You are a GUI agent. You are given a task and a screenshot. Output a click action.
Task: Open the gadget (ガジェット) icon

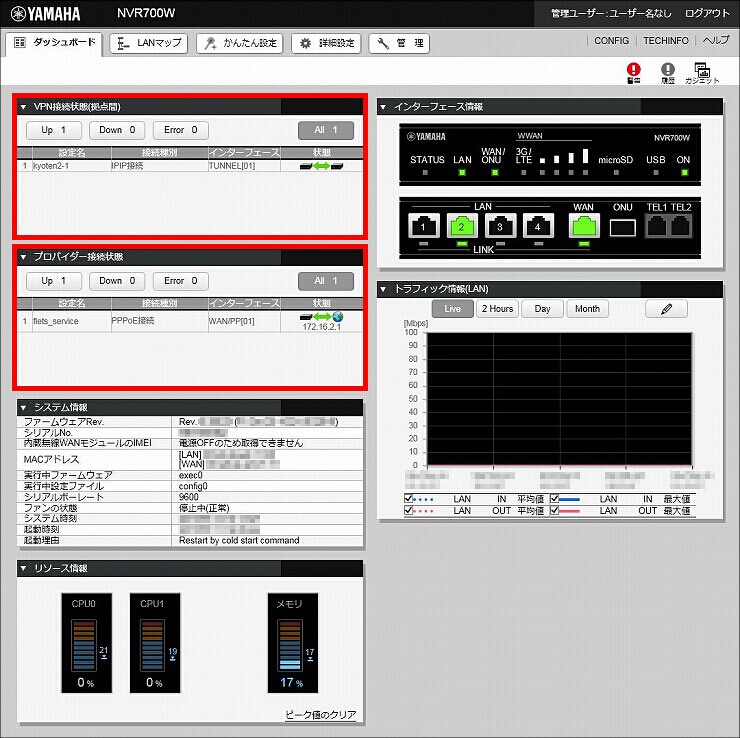[702, 73]
